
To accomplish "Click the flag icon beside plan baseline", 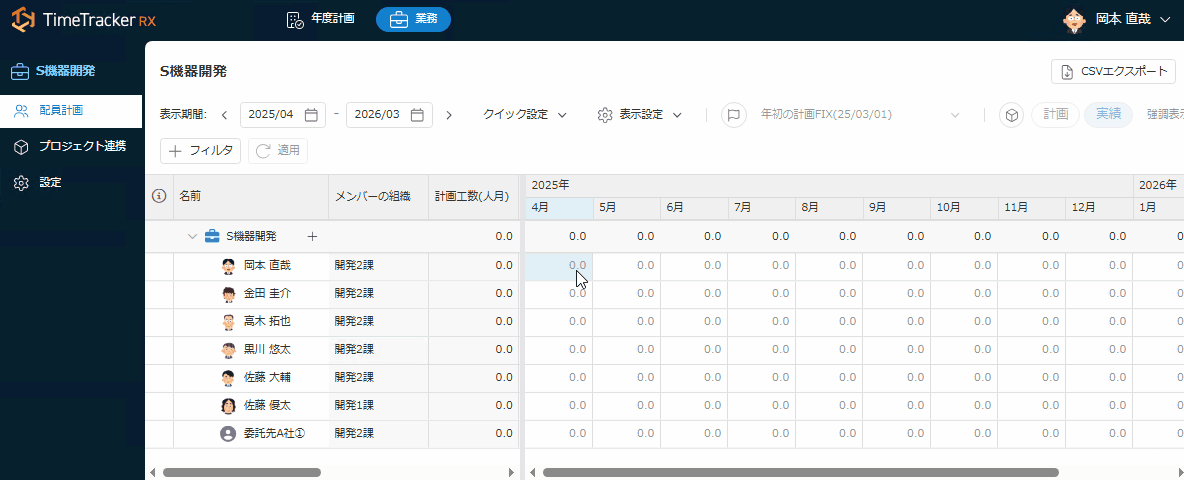I will [734, 115].
